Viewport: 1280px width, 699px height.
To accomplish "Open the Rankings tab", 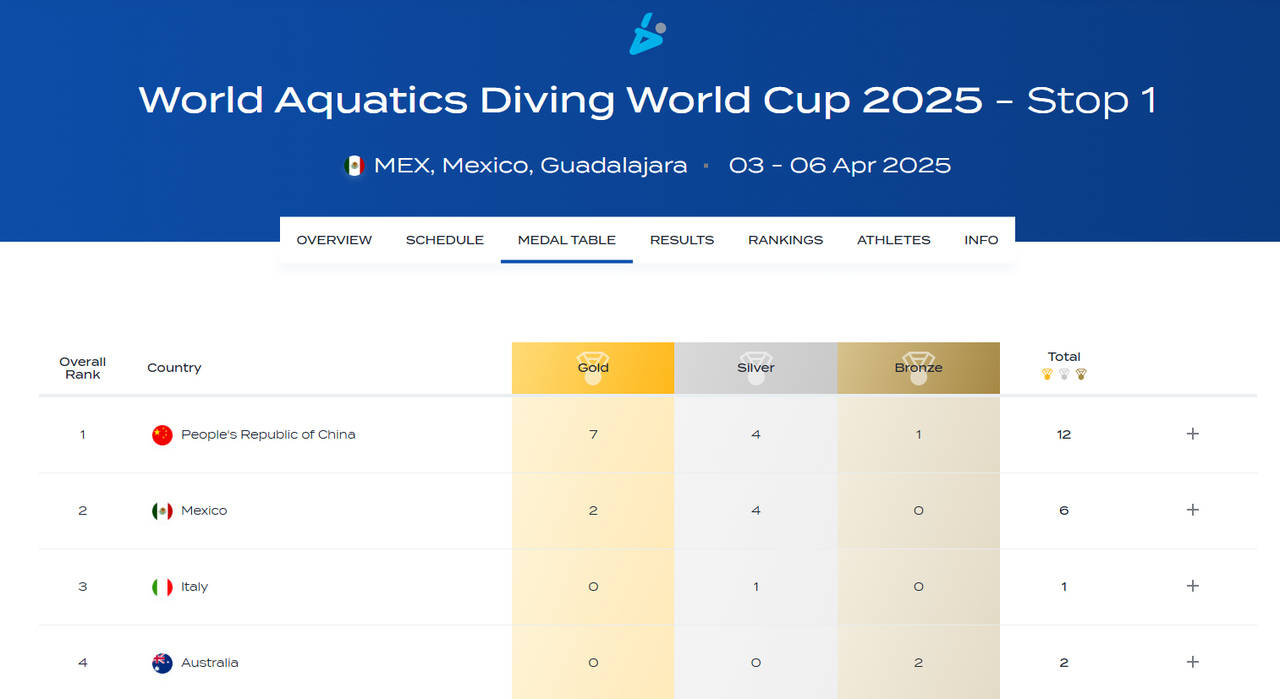I will coord(786,240).
